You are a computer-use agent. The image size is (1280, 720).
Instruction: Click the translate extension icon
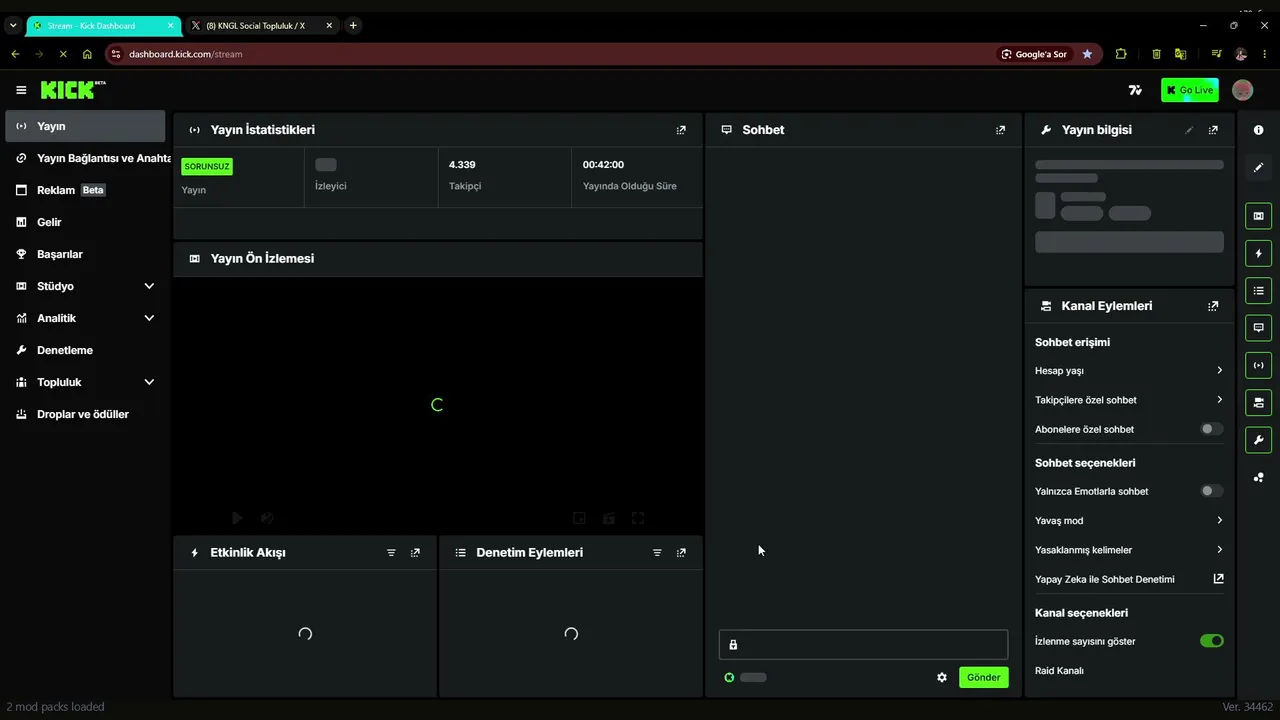pyautogui.click(x=1180, y=54)
